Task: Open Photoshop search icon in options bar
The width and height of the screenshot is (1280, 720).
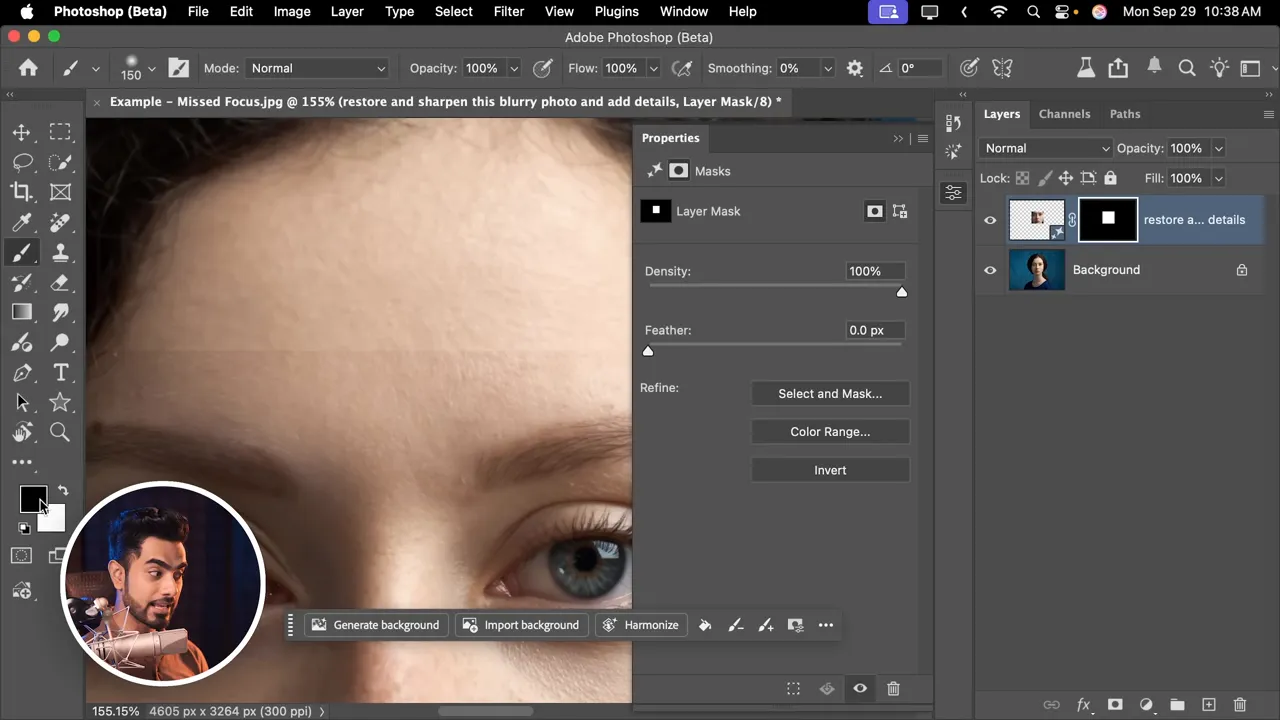Action: tap(1187, 68)
